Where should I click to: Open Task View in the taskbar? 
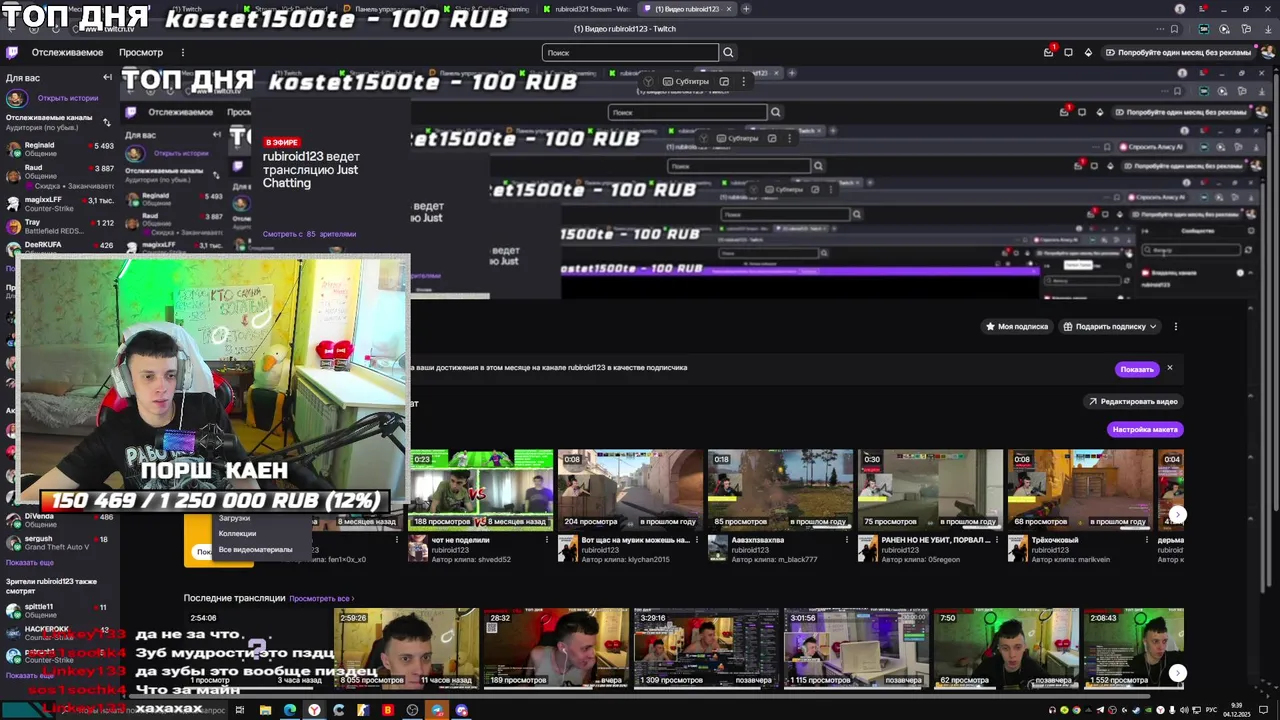(x=240, y=710)
